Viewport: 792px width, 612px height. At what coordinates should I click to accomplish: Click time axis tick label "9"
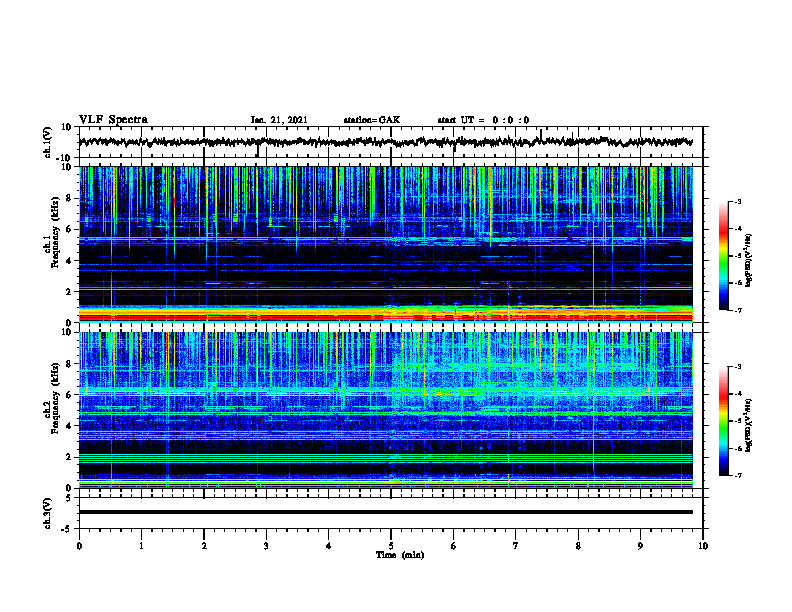(640, 546)
